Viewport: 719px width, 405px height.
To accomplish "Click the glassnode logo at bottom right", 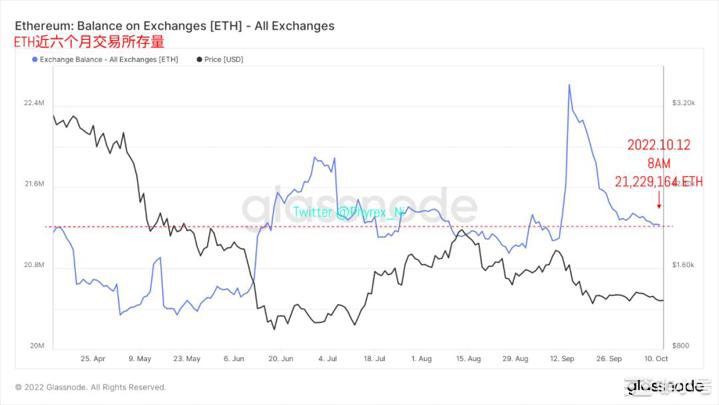I will (664, 387).
